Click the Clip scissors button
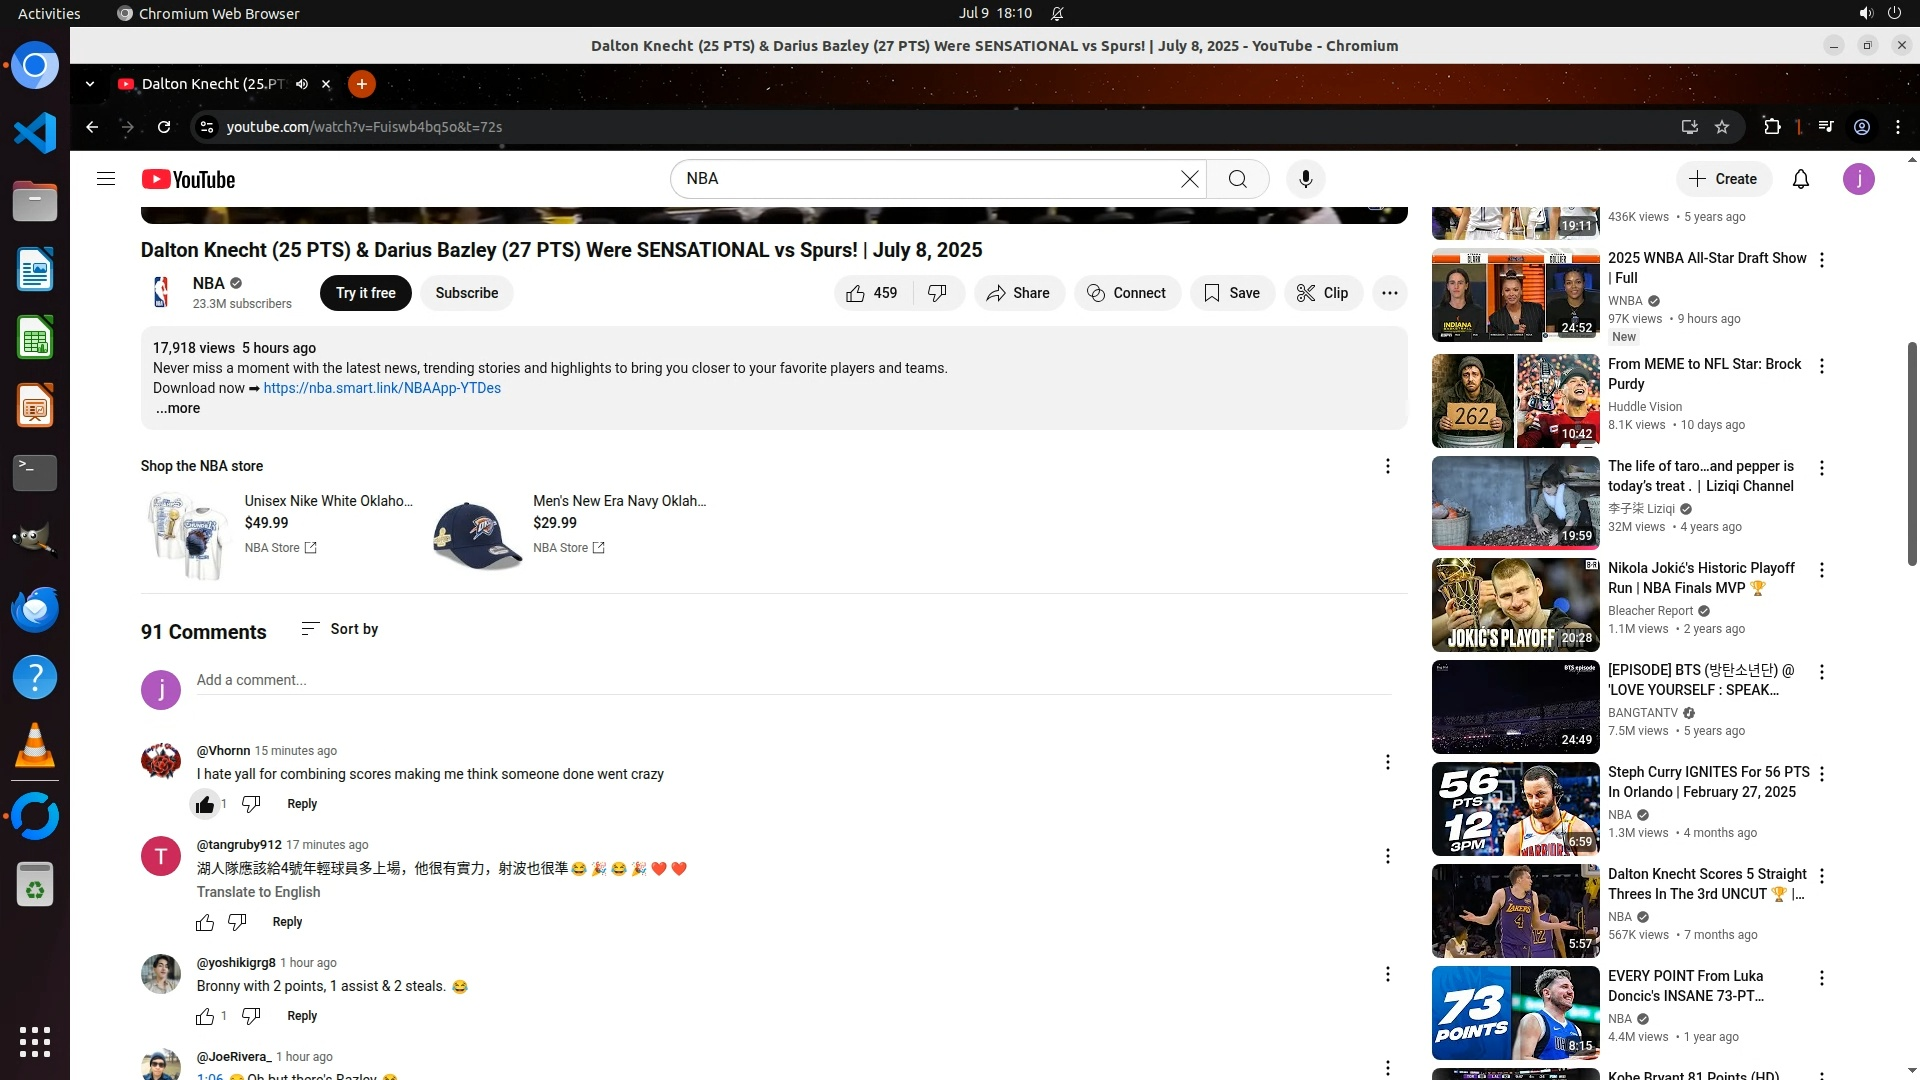 (x=1322, y=293)
